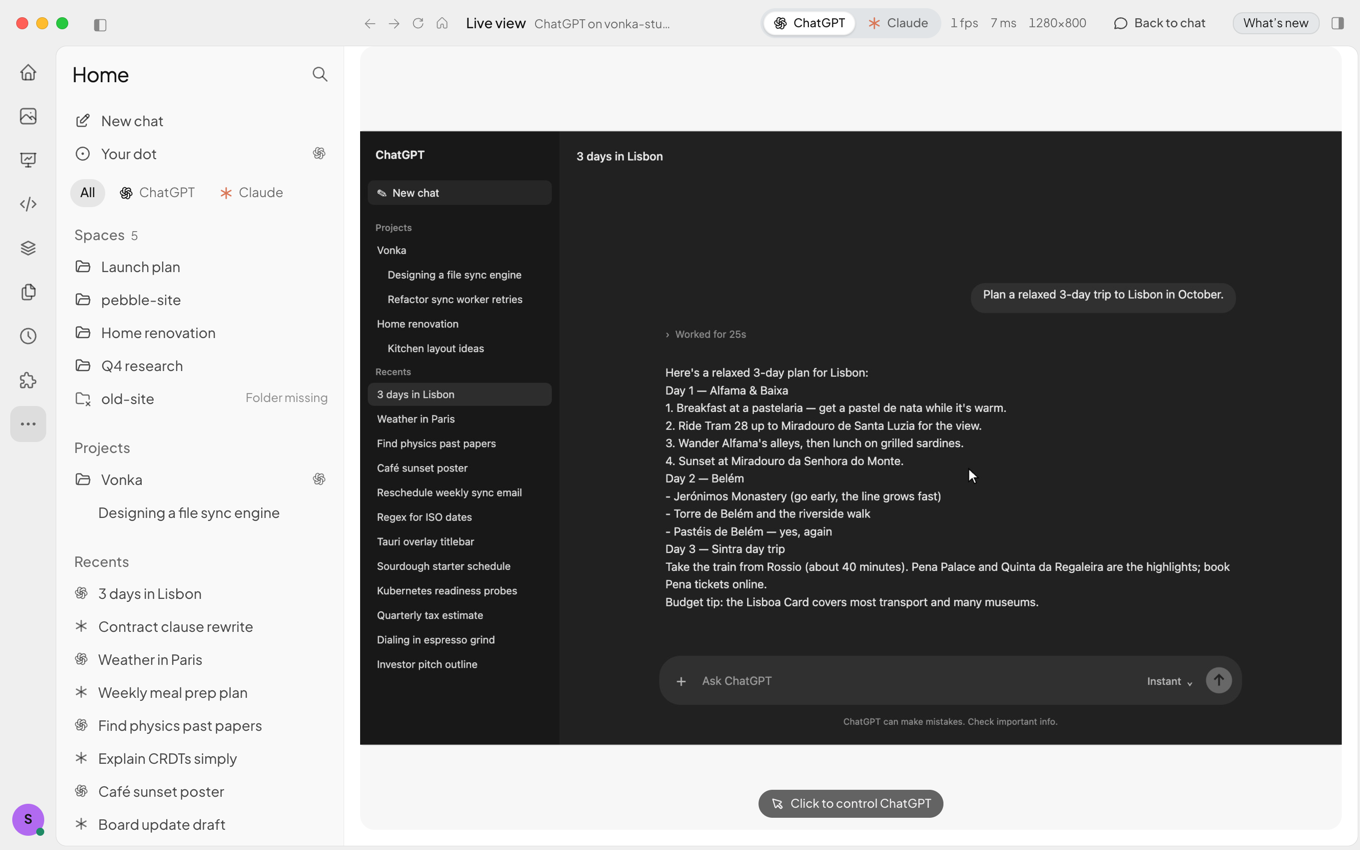
Task: Open the old-site missing folder
Action: [x=201, y=399]
